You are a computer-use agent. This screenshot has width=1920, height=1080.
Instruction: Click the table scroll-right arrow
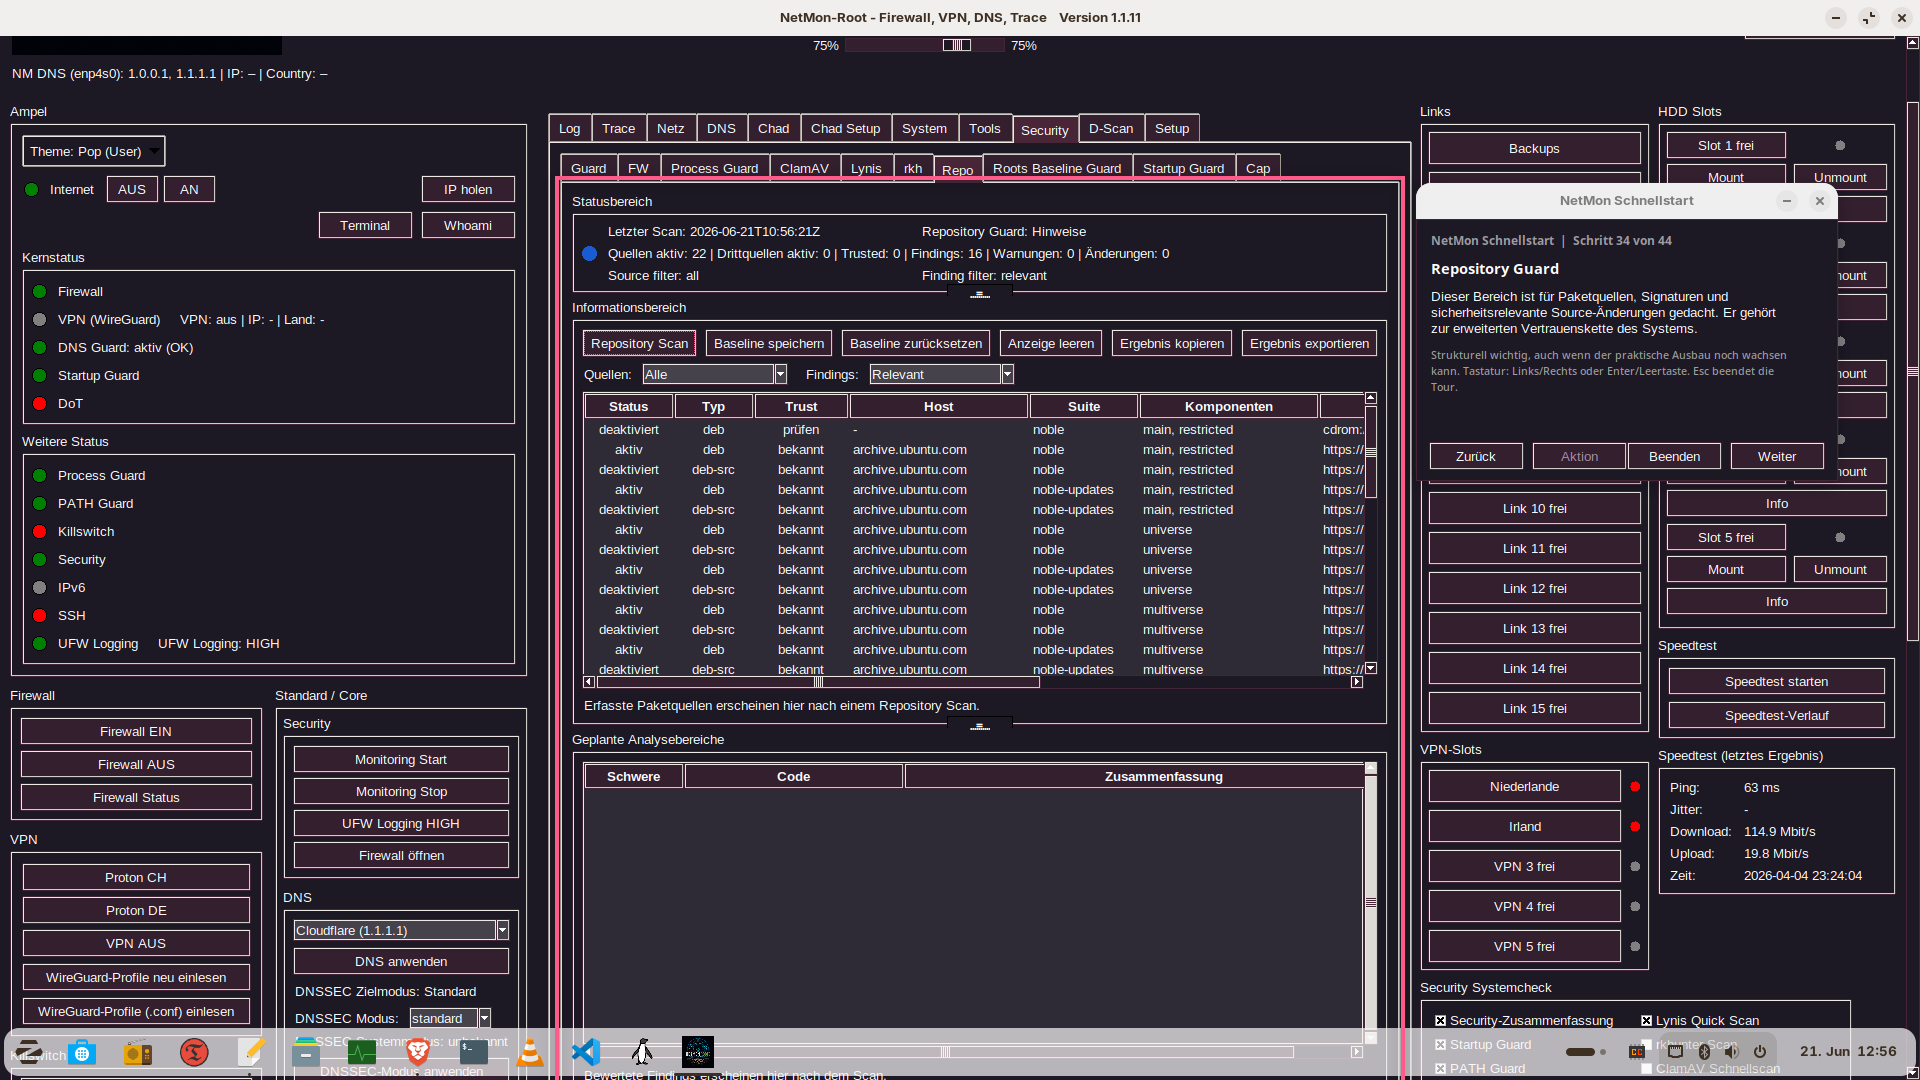coord(1357,683)
